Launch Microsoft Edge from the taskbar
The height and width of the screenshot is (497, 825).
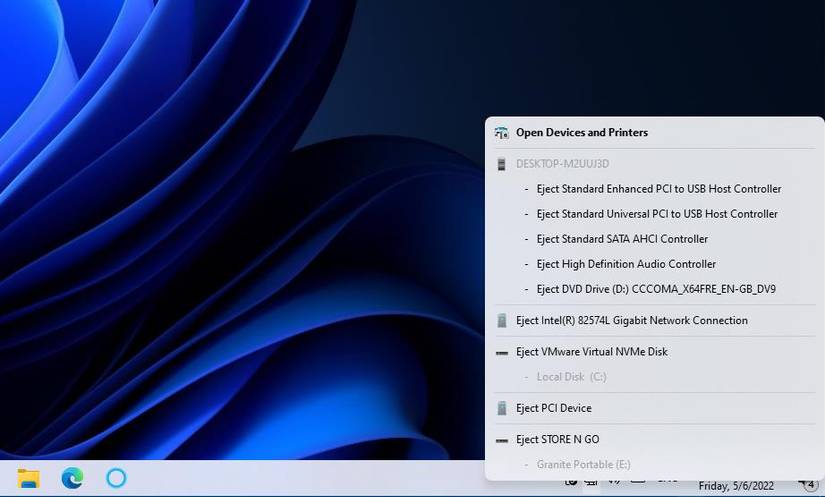[x=72, y=478]
